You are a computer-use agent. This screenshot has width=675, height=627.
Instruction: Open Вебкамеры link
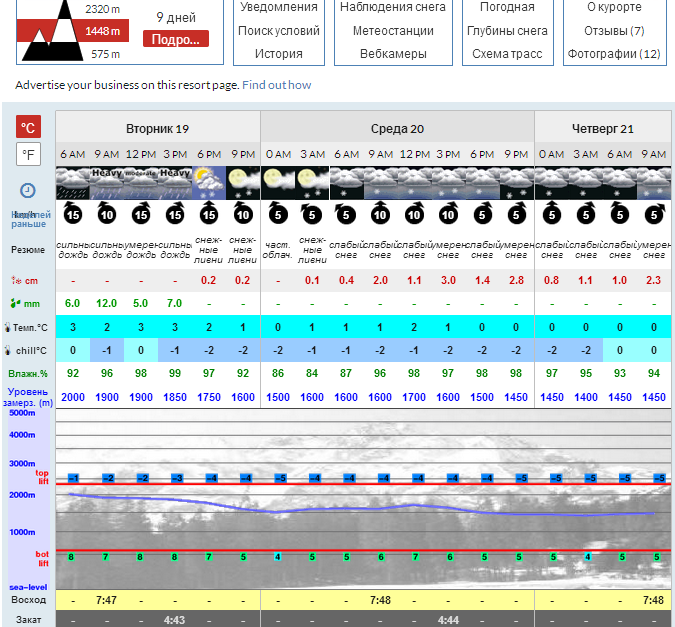393,54
